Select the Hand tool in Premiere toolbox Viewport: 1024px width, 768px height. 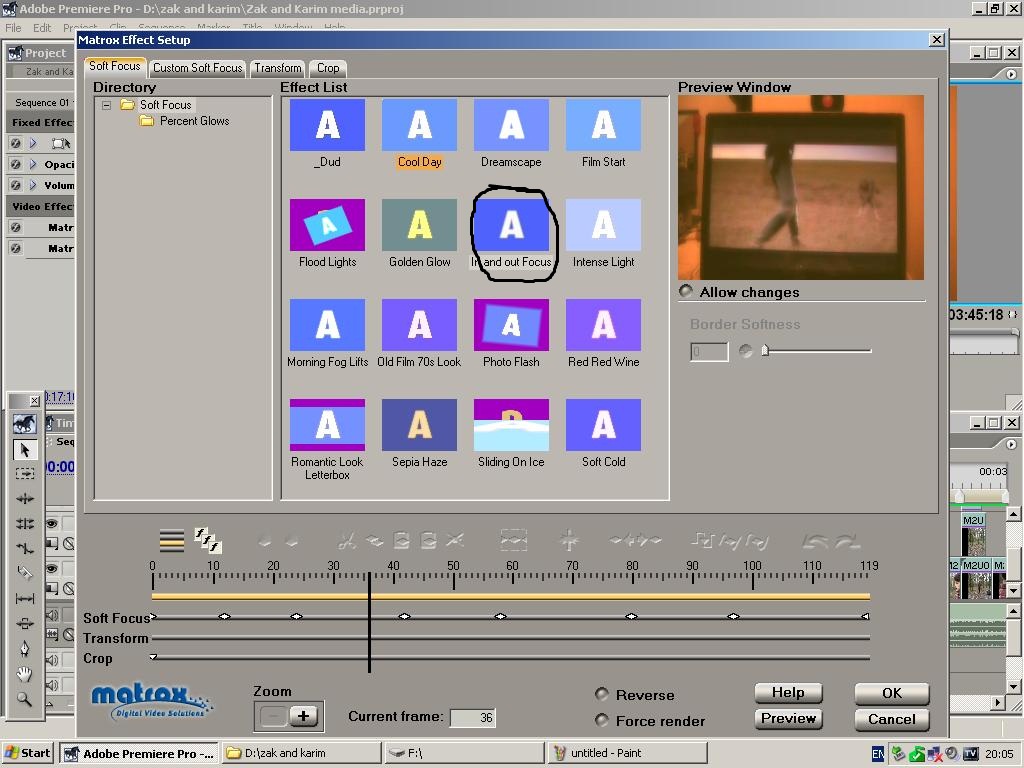pos(25,674)
